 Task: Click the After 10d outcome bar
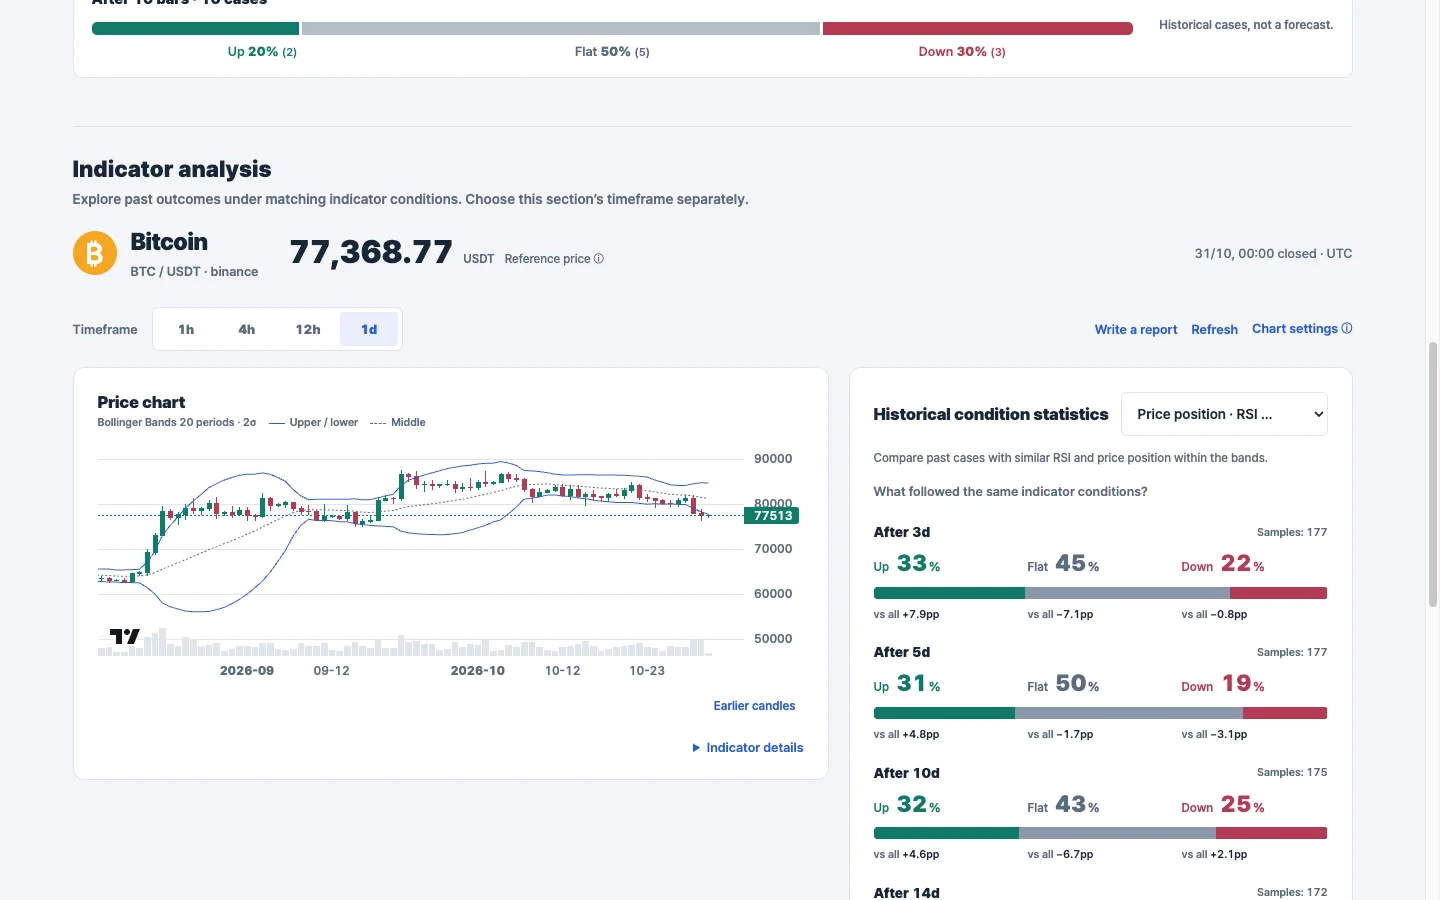(x=1100, y=833)
